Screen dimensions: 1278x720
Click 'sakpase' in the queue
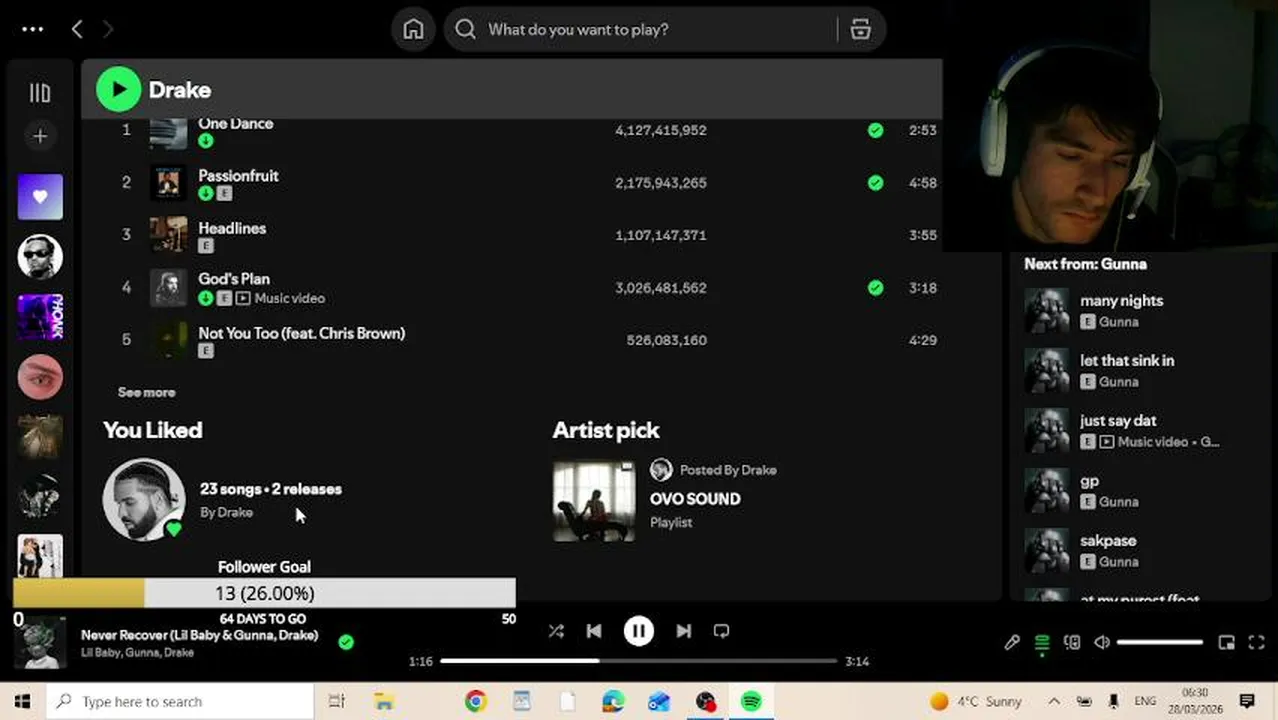click(x=1108, y=540)
